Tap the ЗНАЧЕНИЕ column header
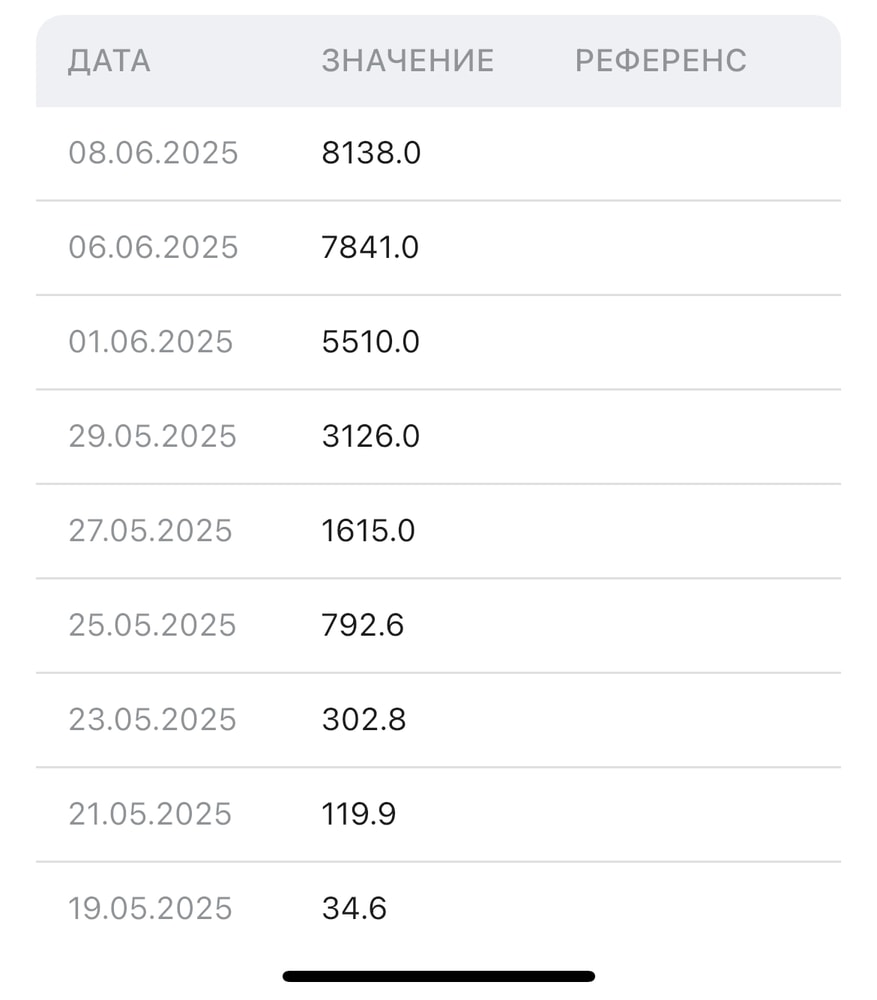This screenshot has width=877, height=1000. tap(408, 61)
